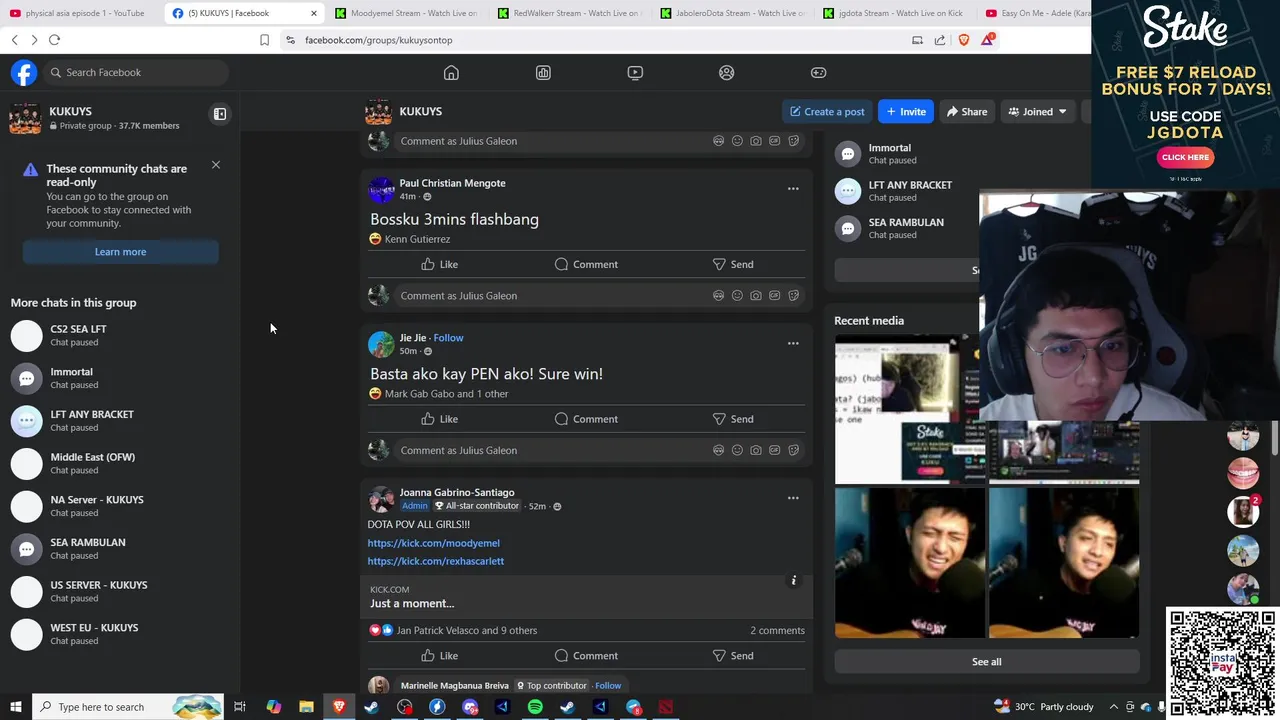Click the Invite button

pyautogui.click(x=905, y=111)
